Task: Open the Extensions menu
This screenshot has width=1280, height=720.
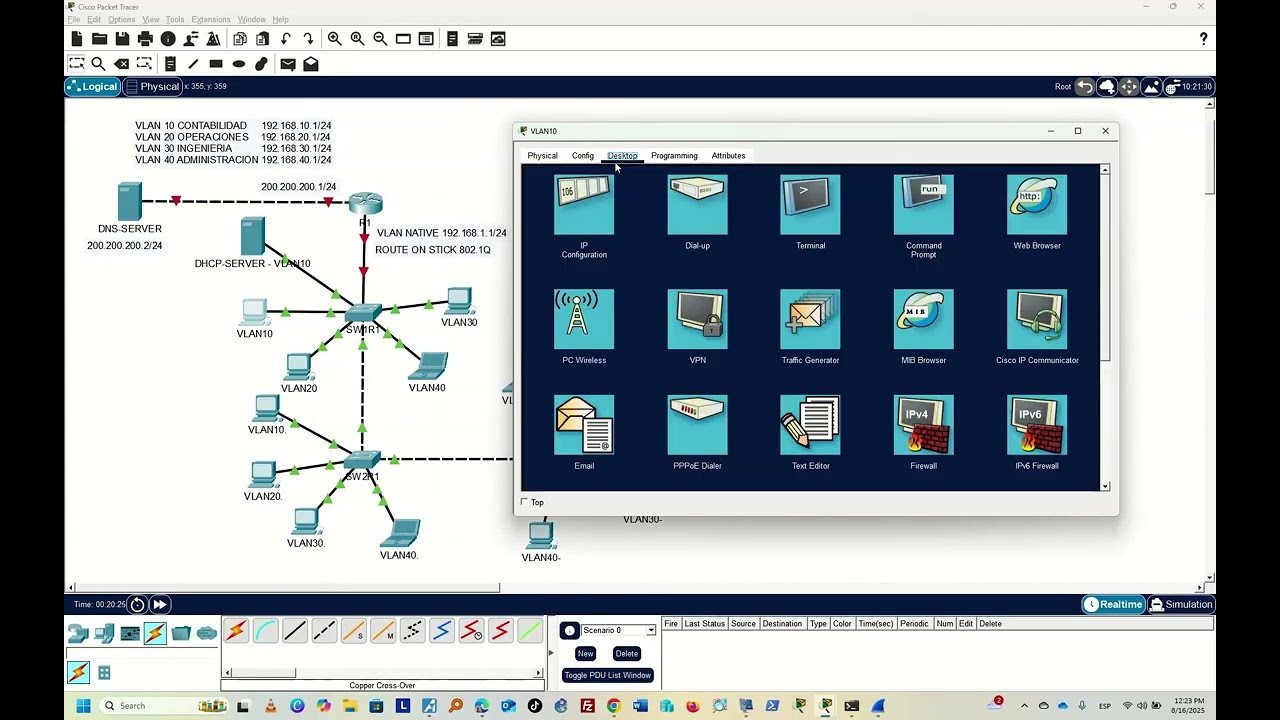Action: click(210, 20)
